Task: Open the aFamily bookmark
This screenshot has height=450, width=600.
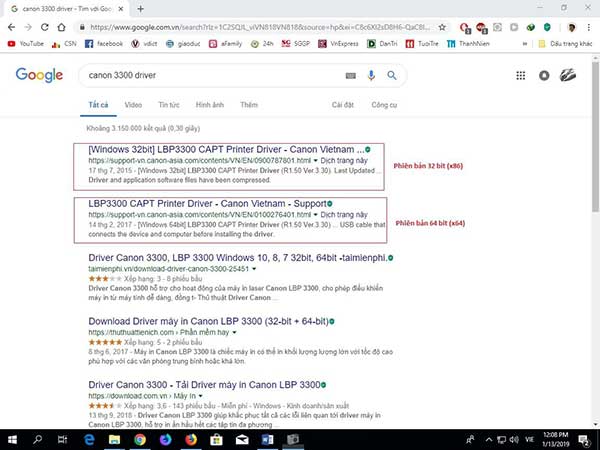Action: (225, 44)
